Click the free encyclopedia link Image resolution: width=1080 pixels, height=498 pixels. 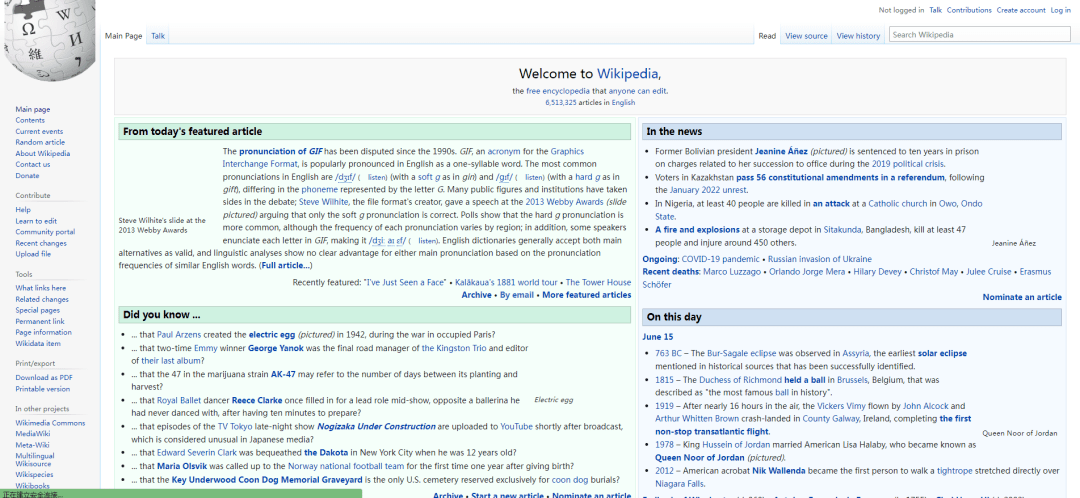[558, 91]
